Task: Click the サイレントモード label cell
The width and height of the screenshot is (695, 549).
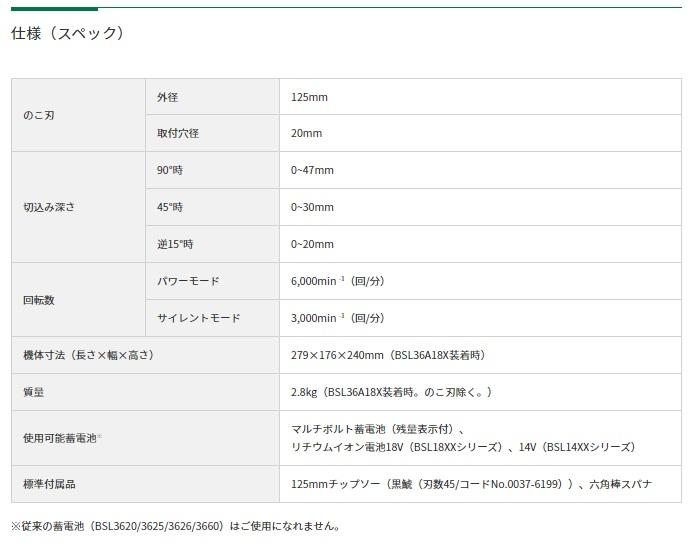Action: click(x=212, y=318)
